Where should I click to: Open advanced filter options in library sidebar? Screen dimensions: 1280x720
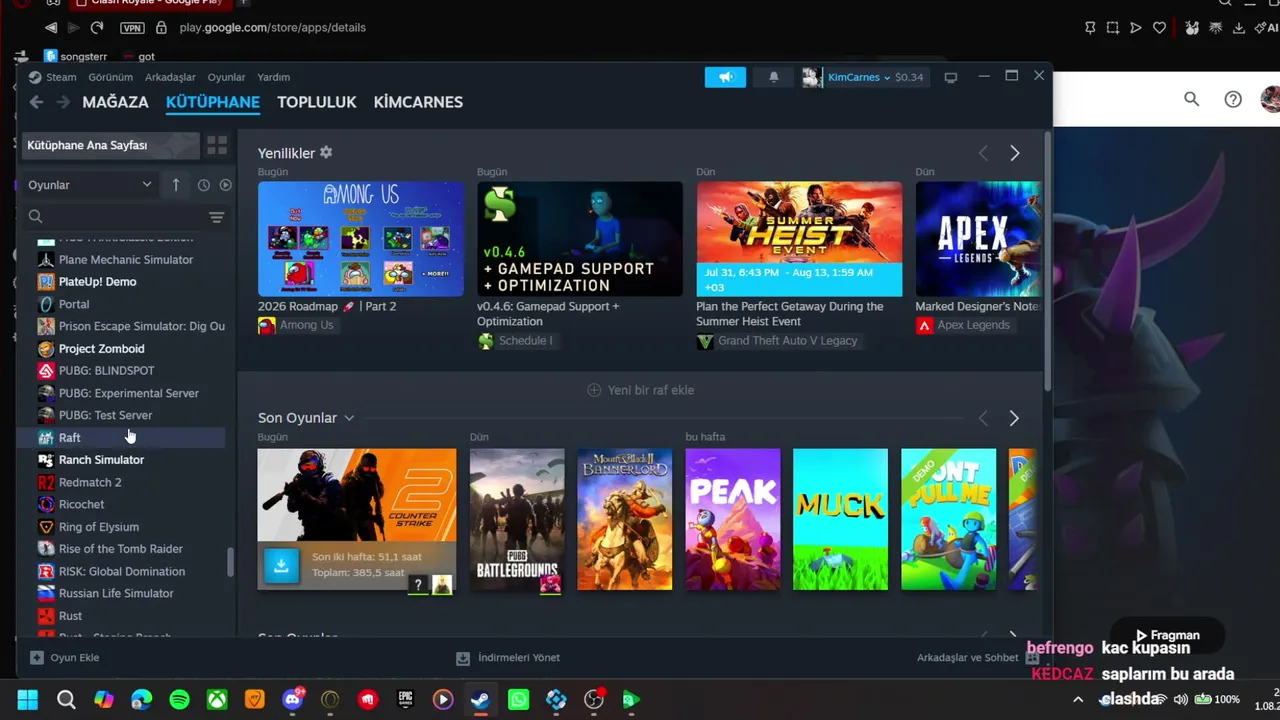216,217
